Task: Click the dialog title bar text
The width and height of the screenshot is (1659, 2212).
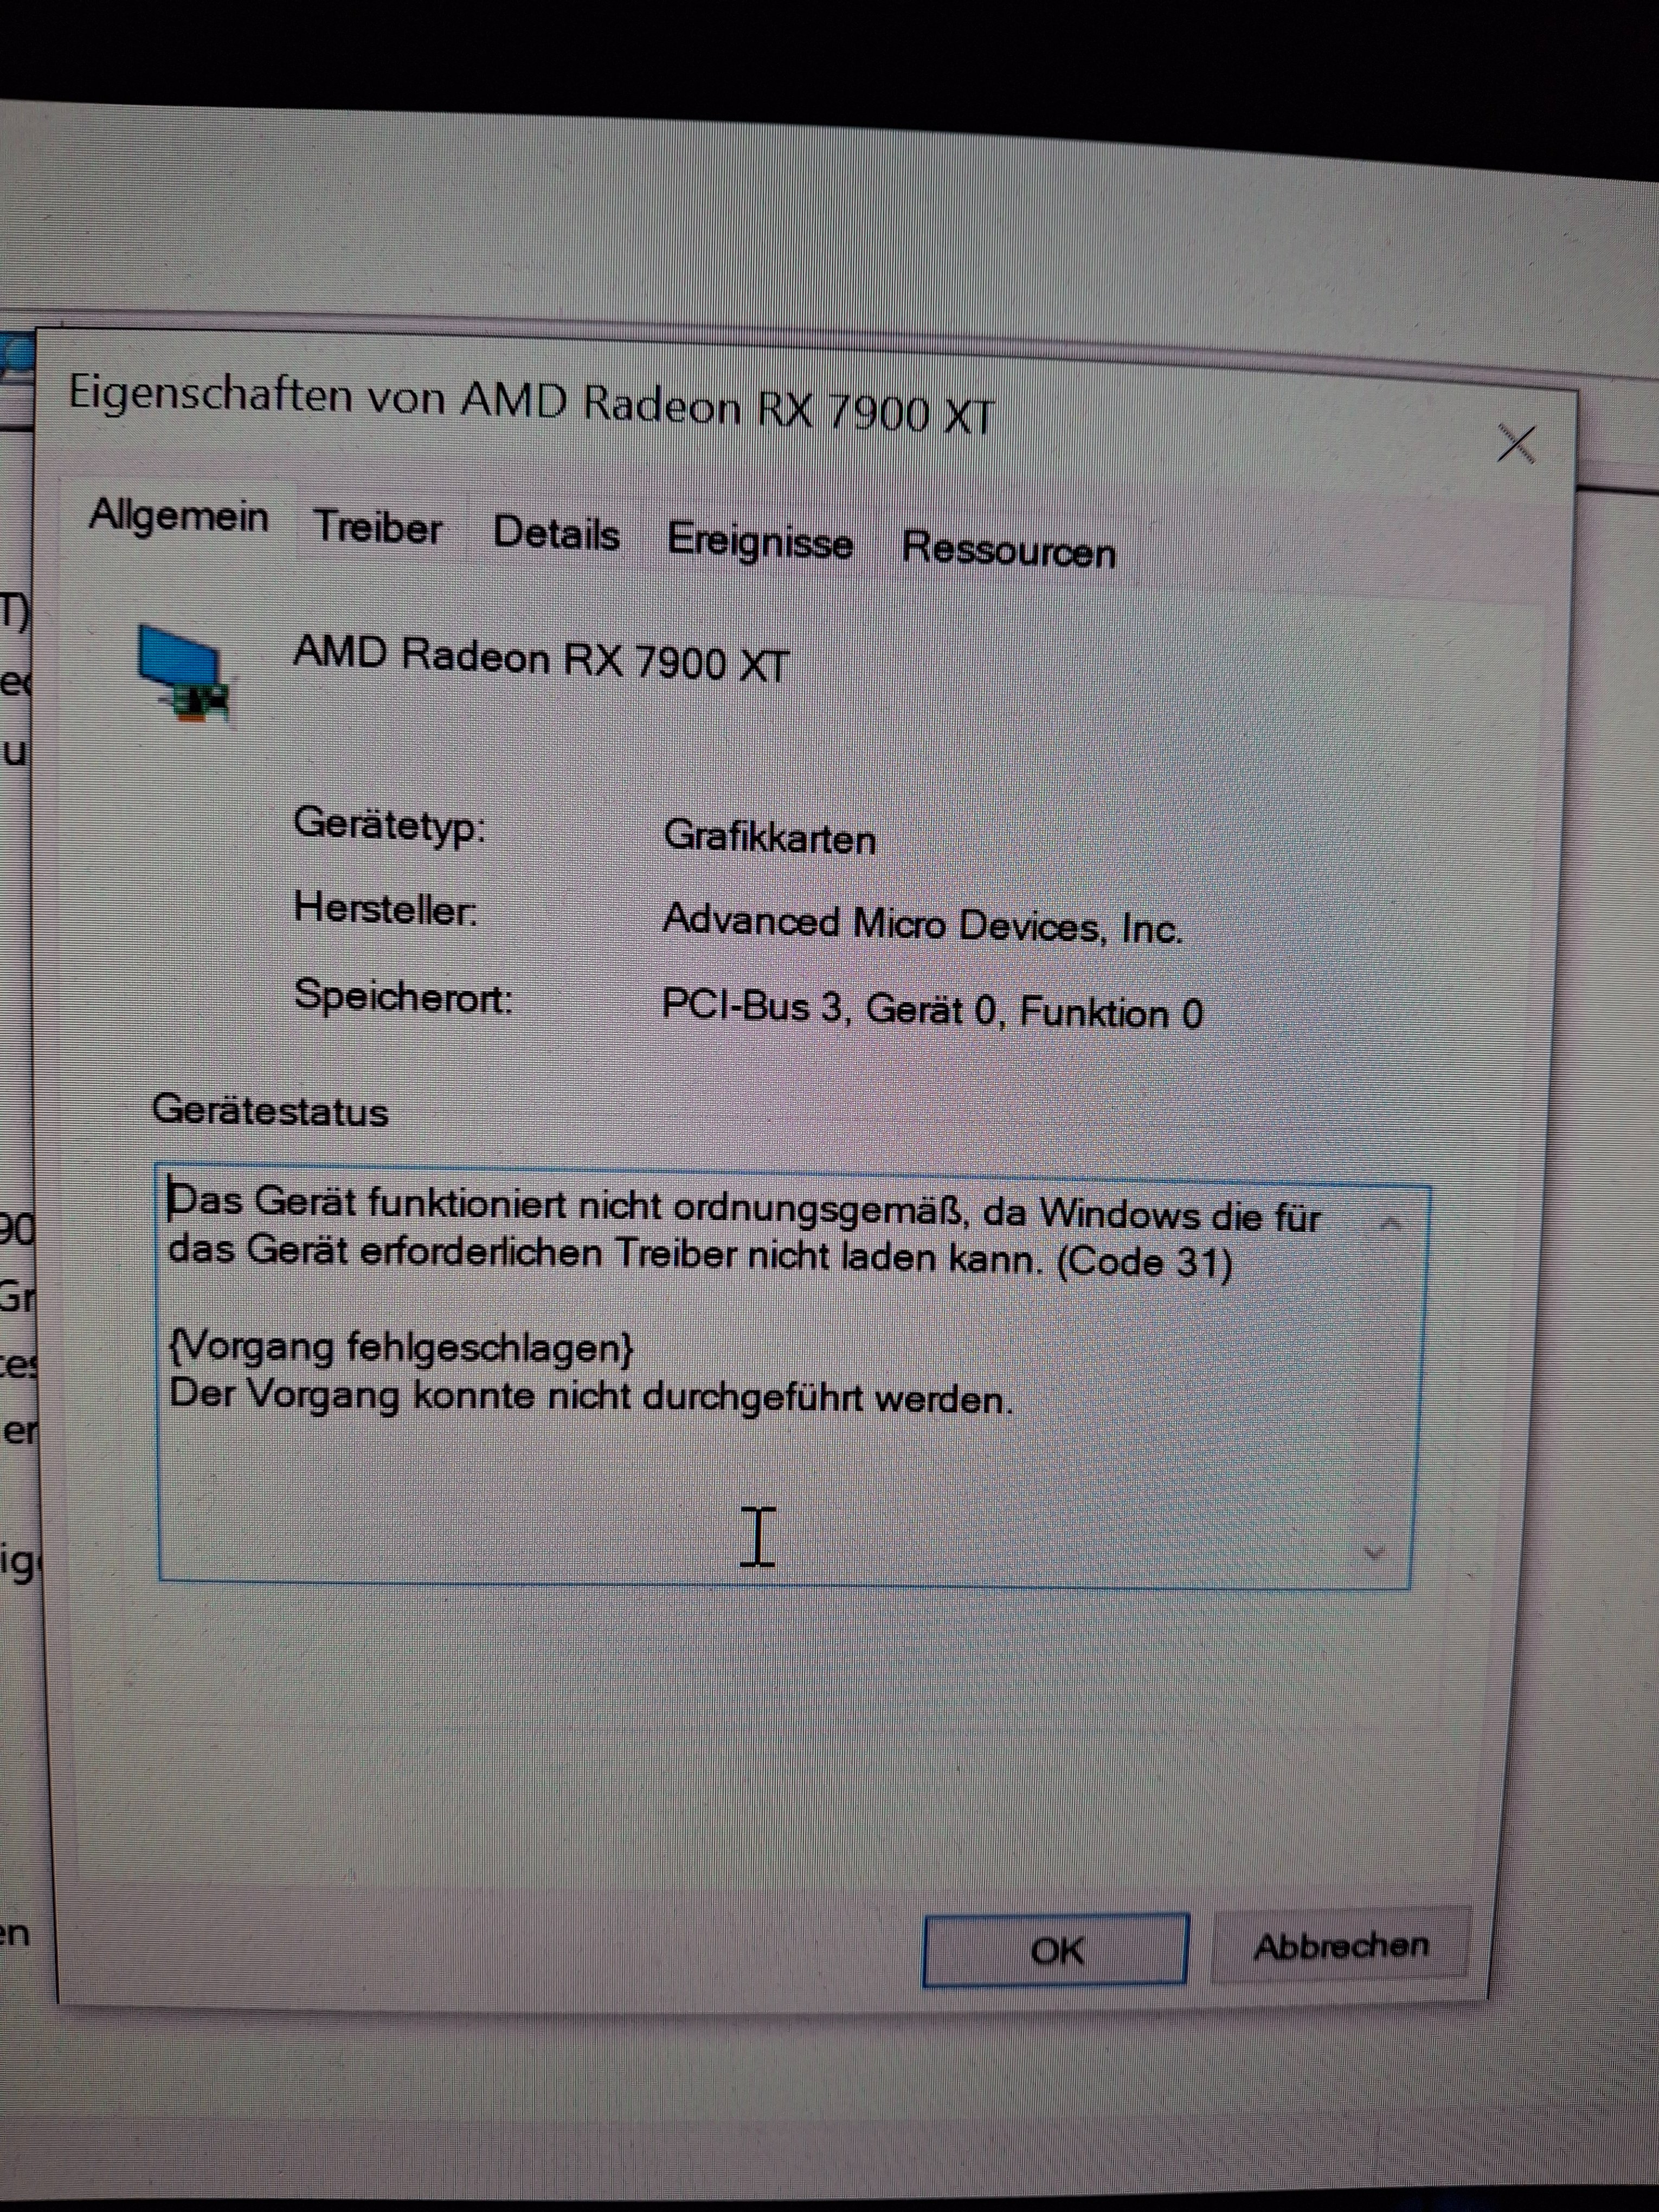Action: (530, 405)
